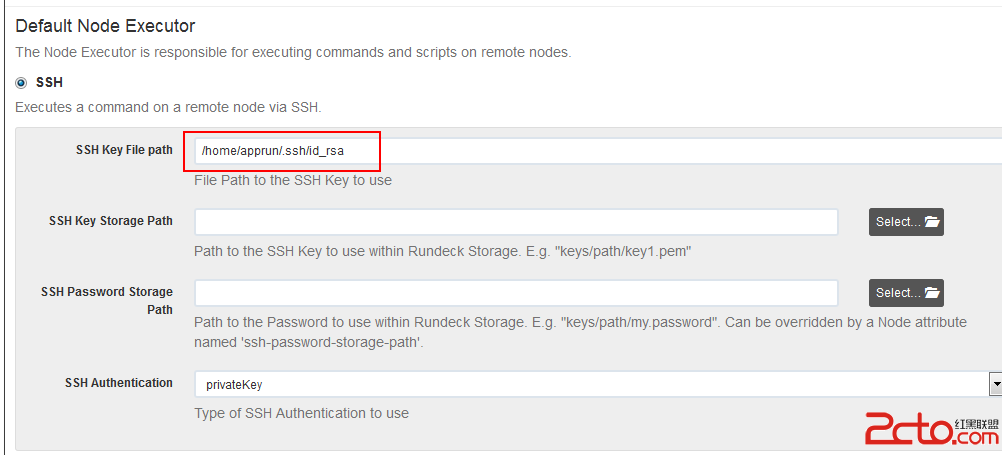
Task: Click the SSH Authentication label
Action: [x=119, y=383]
